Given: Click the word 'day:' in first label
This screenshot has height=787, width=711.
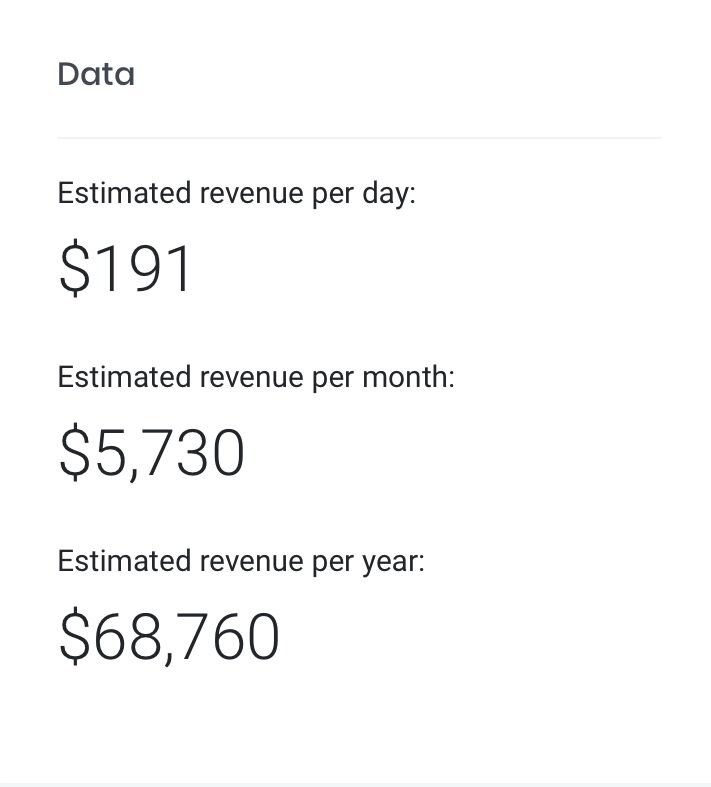Looking at the screenshot, I should pyautogui.click(x=389, y=194).
